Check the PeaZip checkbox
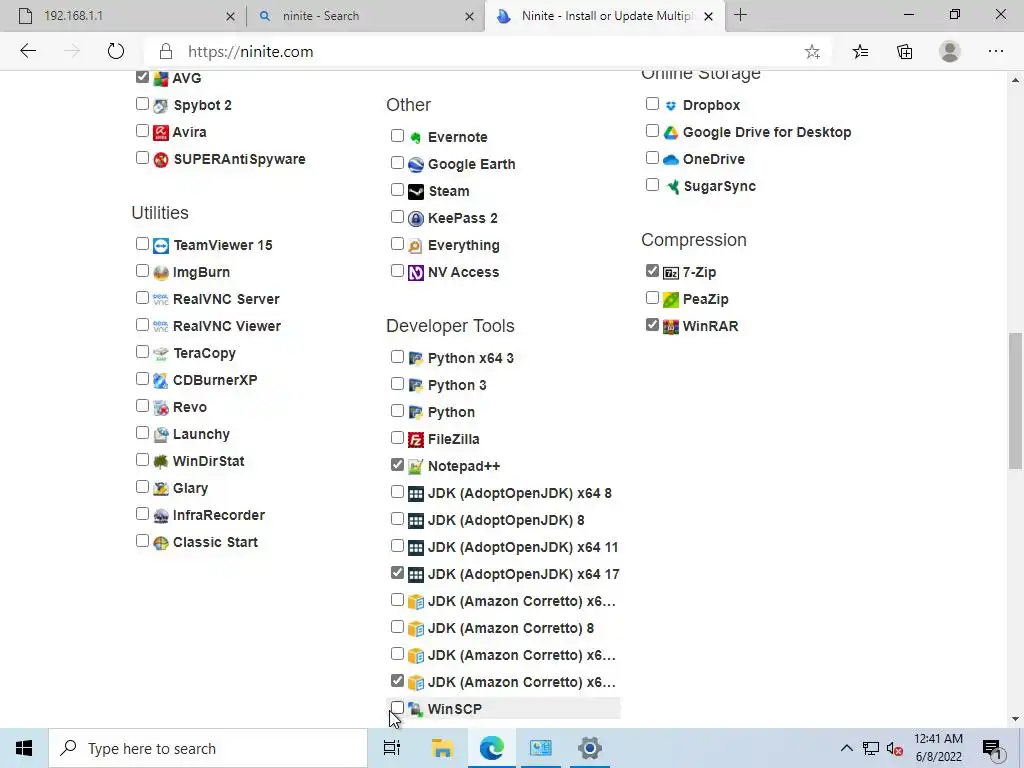1024x768 pixels. [x=652, y=298]
